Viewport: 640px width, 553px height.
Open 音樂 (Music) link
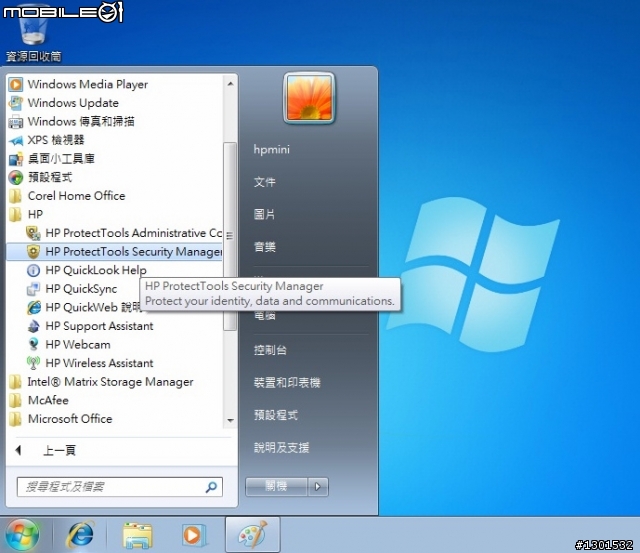click(x=264, y=247)
